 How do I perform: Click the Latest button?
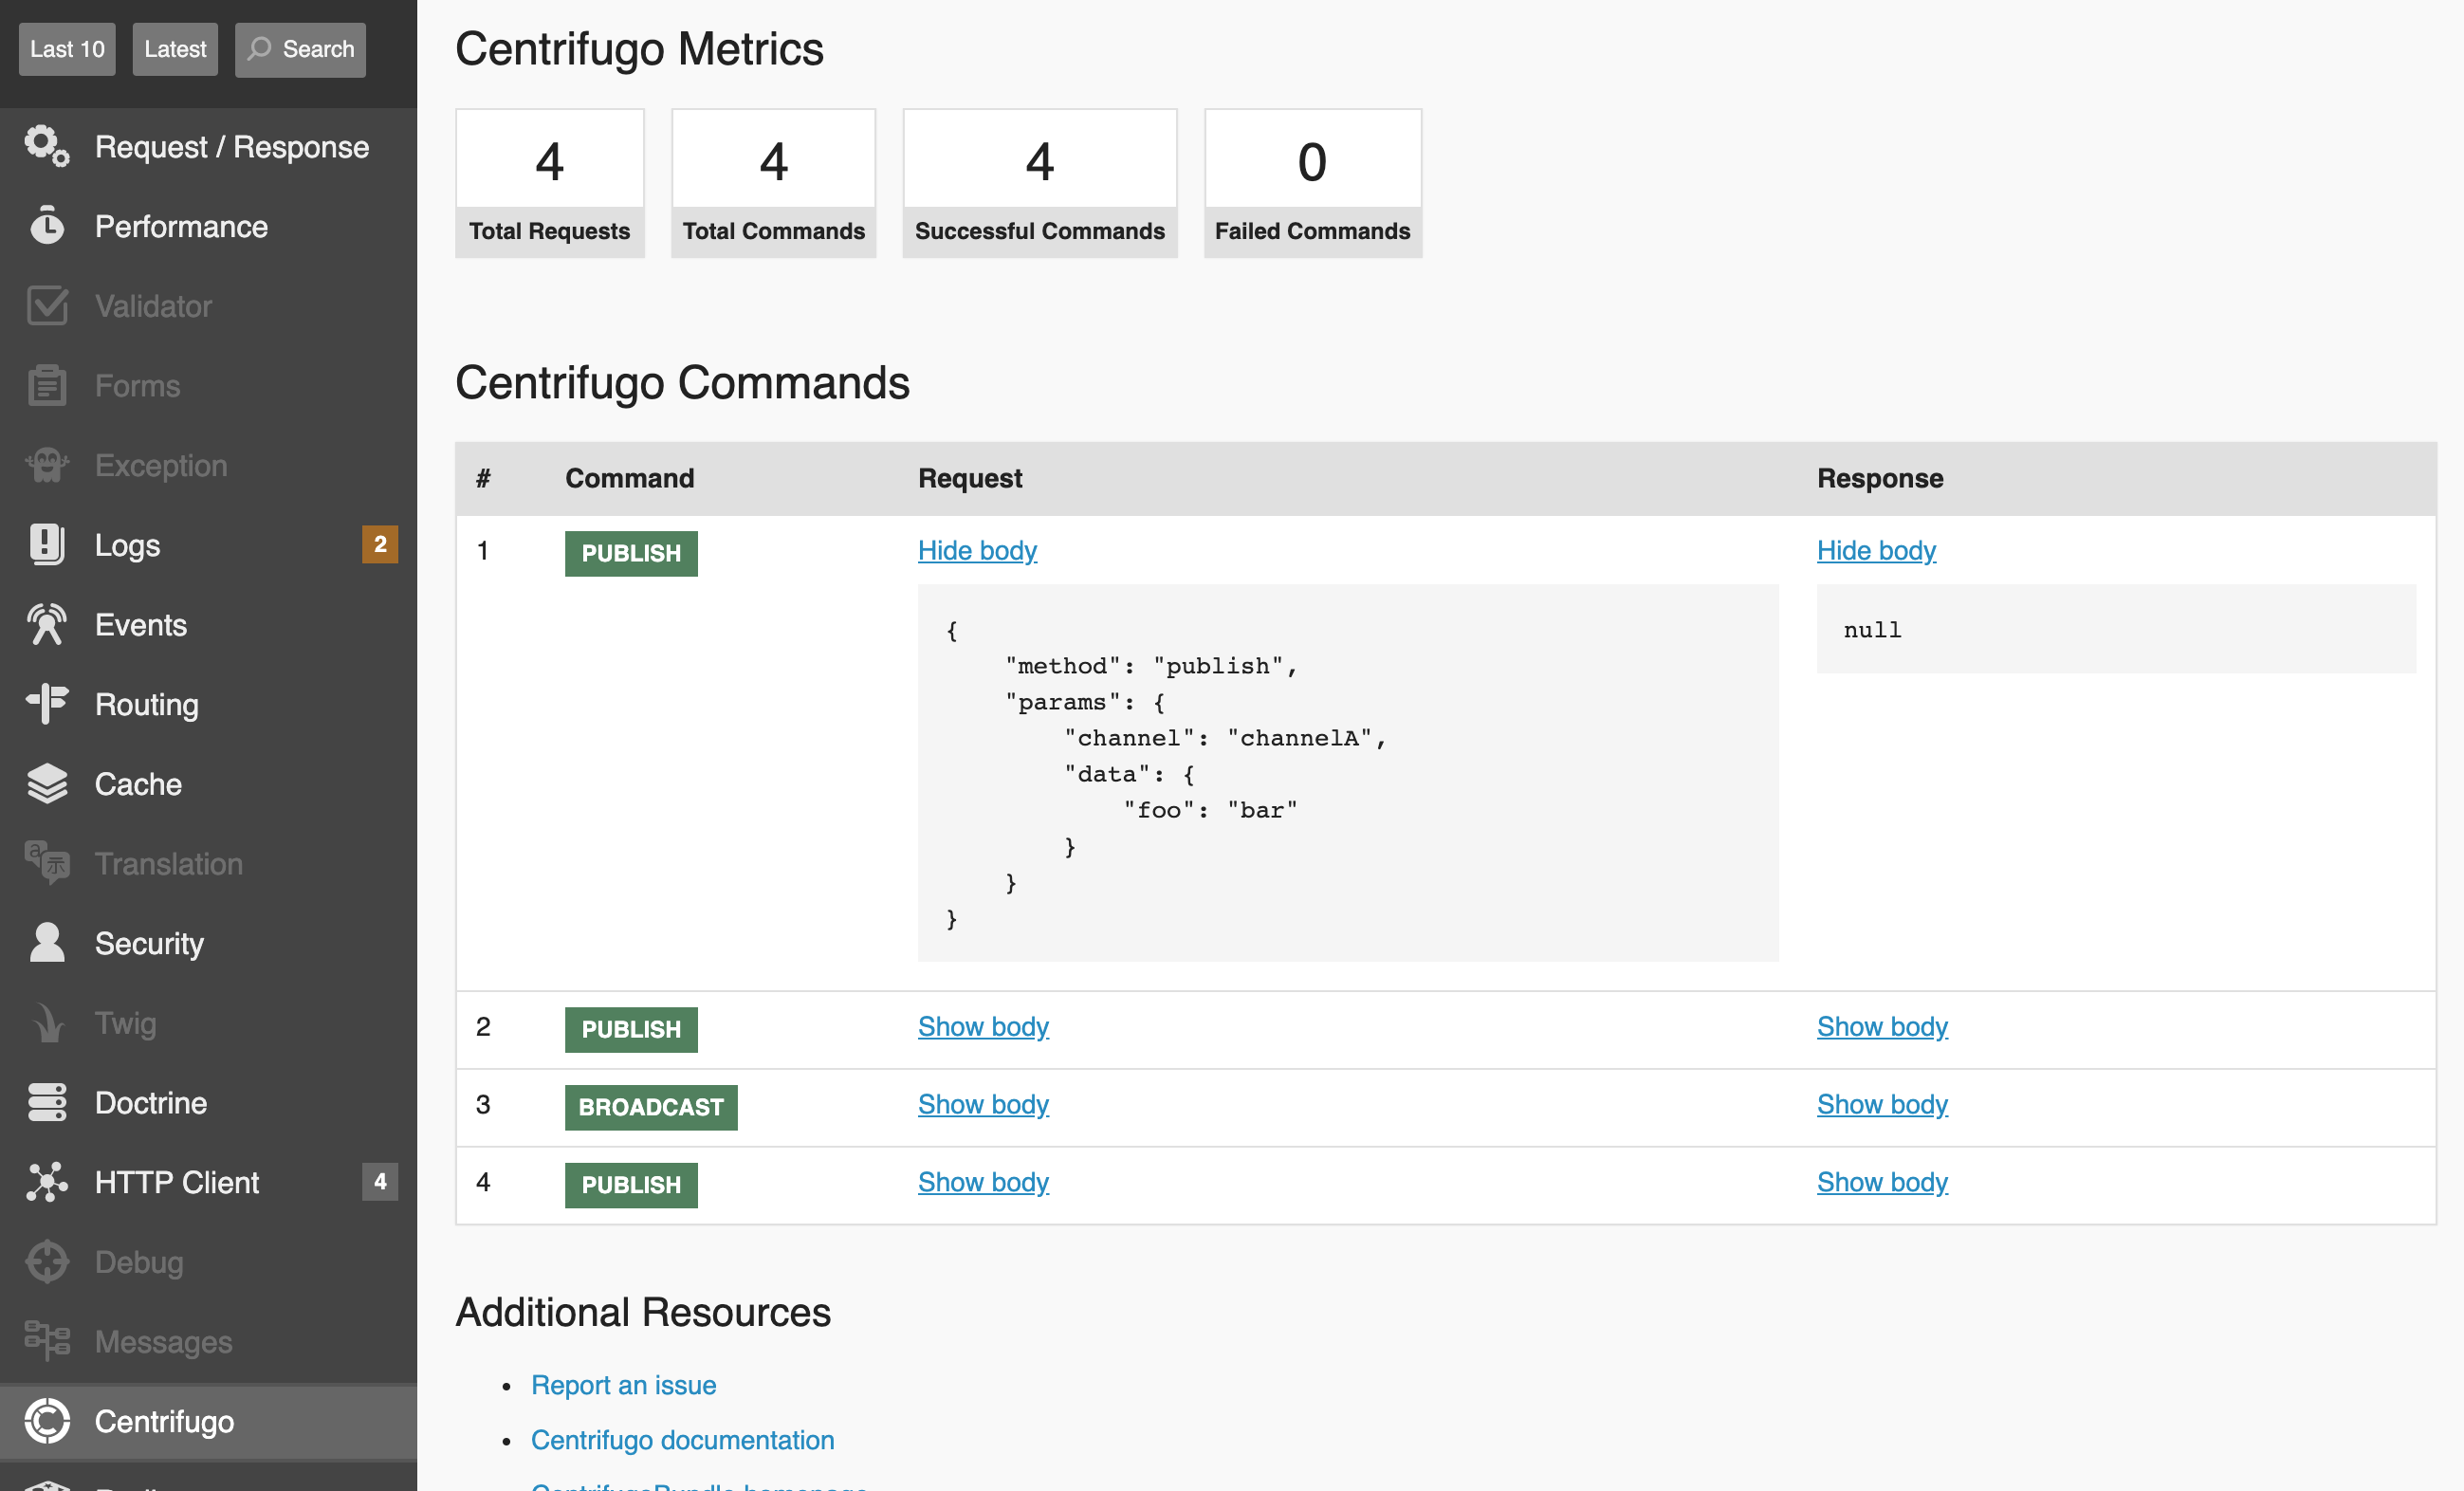(x=175, y=49)
